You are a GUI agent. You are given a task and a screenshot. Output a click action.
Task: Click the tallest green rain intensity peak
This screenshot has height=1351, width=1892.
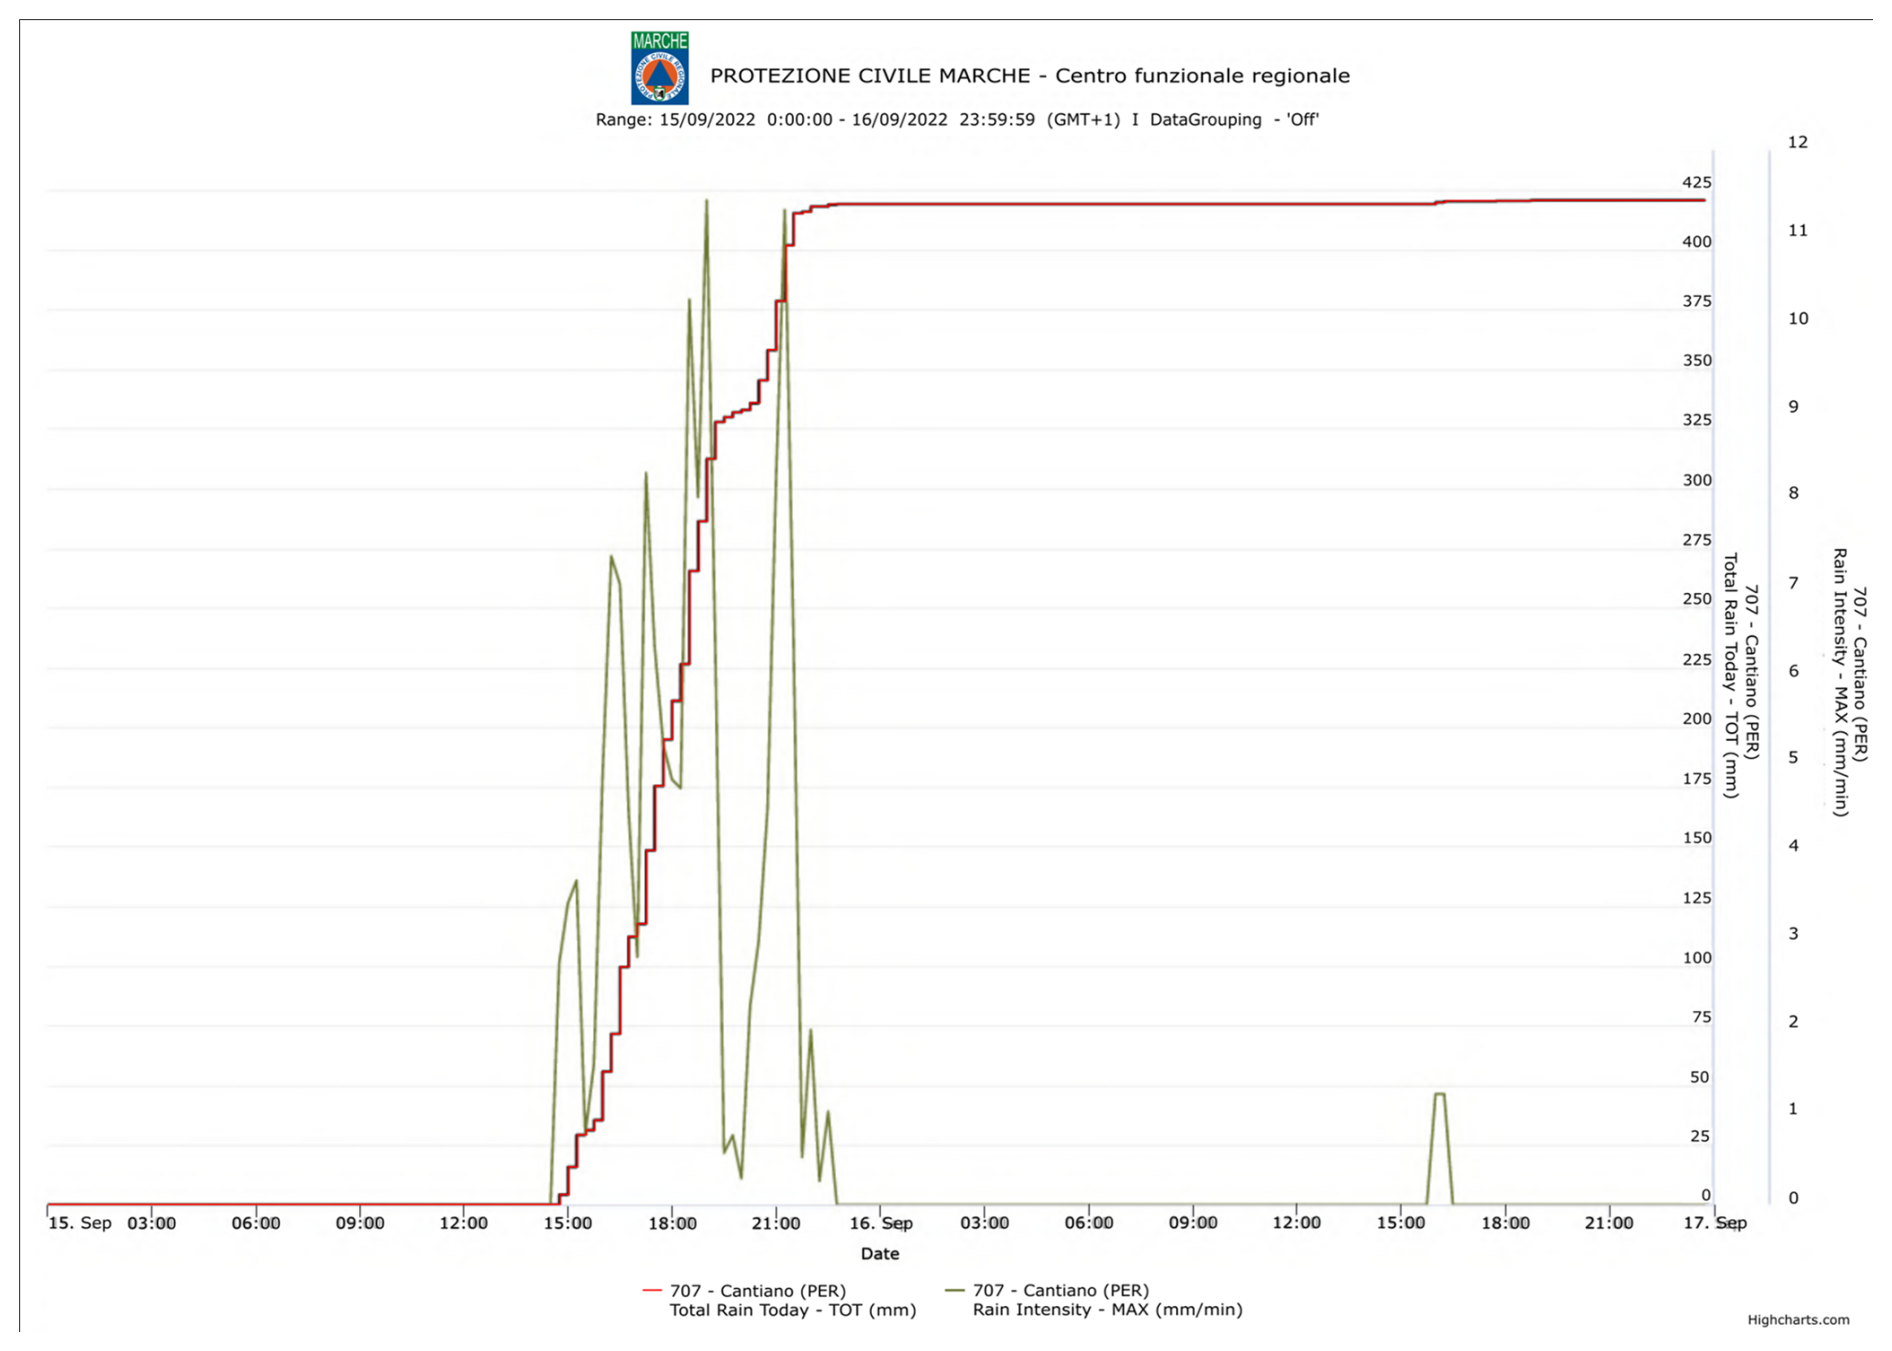click(707, 201)
